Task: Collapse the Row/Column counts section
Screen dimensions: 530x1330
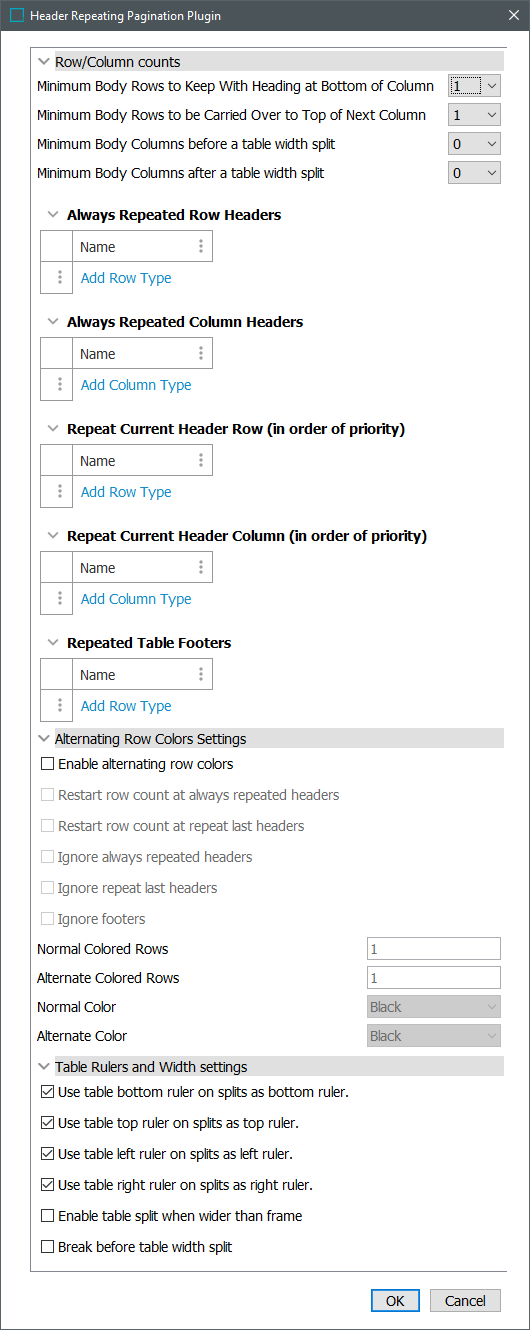Action: 43,61
